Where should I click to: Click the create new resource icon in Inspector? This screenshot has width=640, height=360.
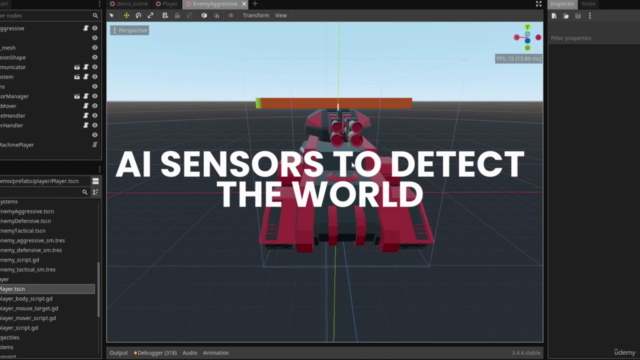point(554,16)
